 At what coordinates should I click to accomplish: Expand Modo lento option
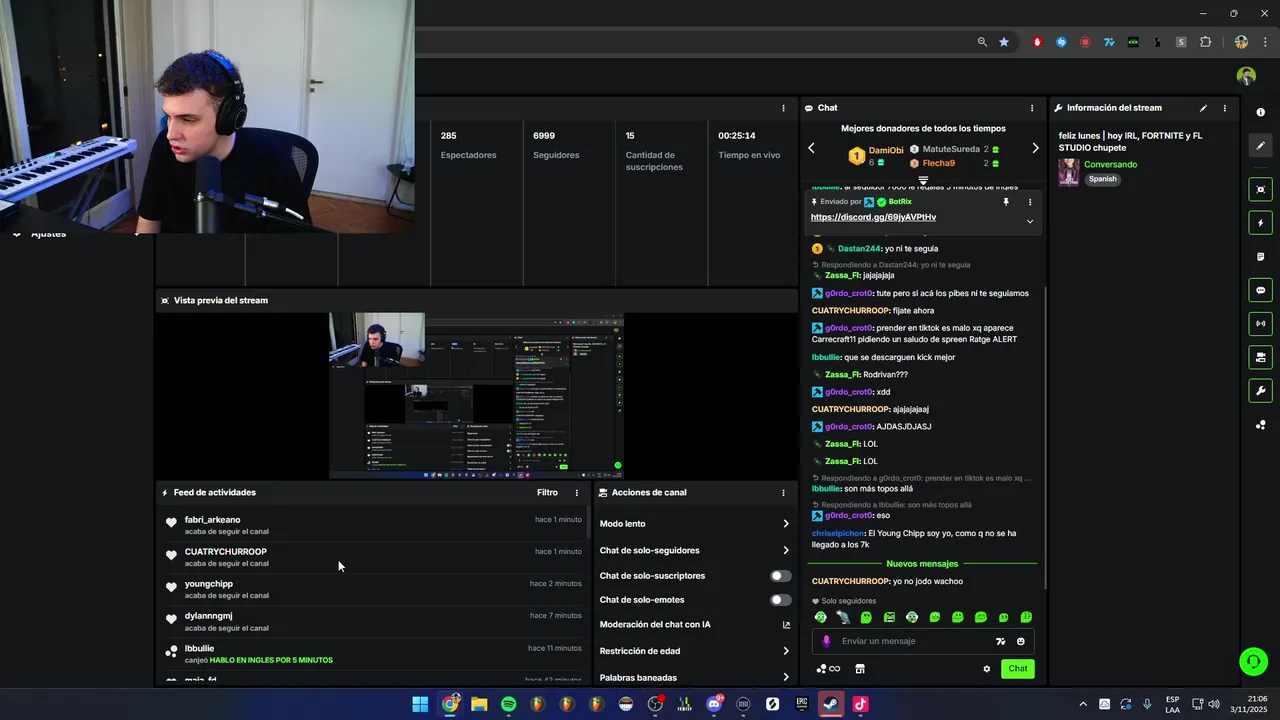click(x=695, y=524)
